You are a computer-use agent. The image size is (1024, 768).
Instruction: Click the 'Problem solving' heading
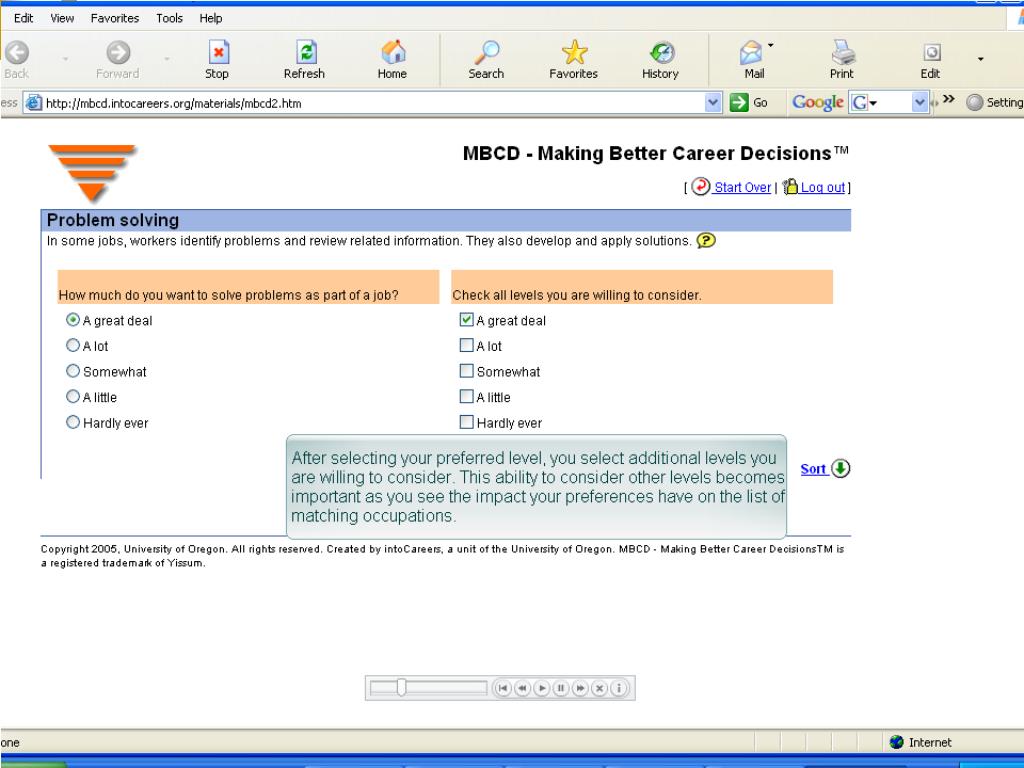click(113, 220)
